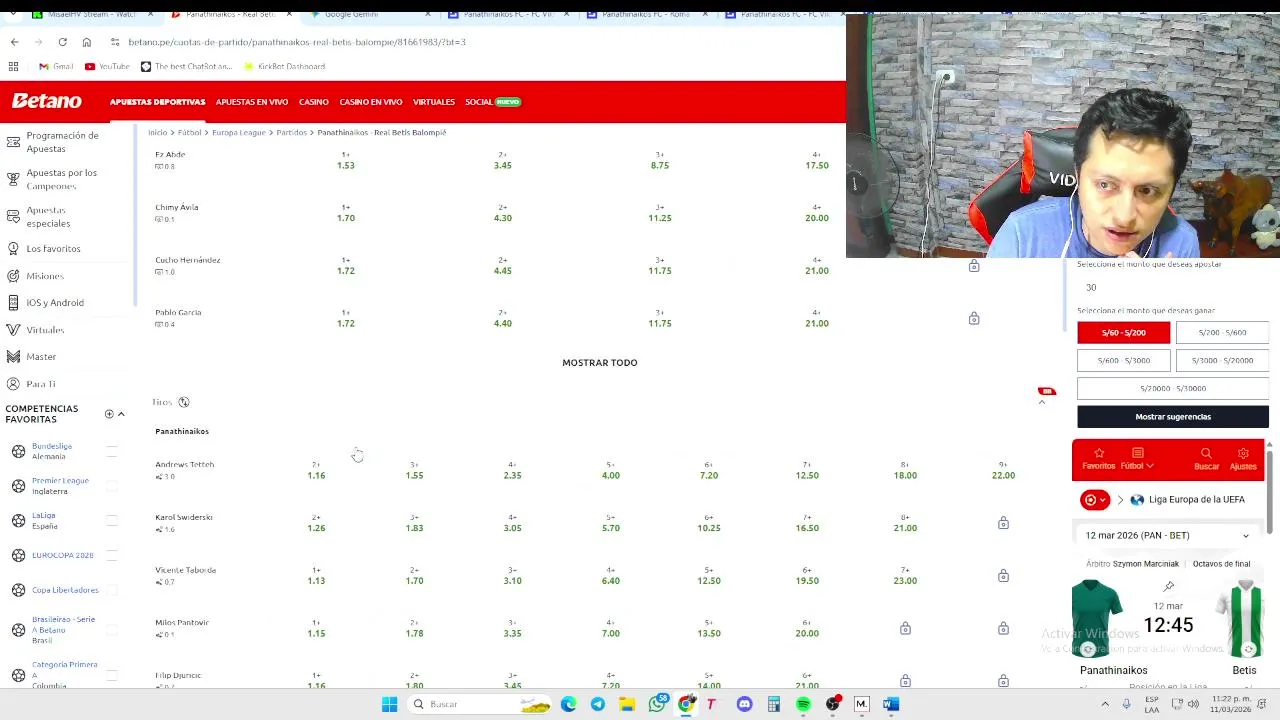Open Casino en Vivo tab

pos(371,102)
